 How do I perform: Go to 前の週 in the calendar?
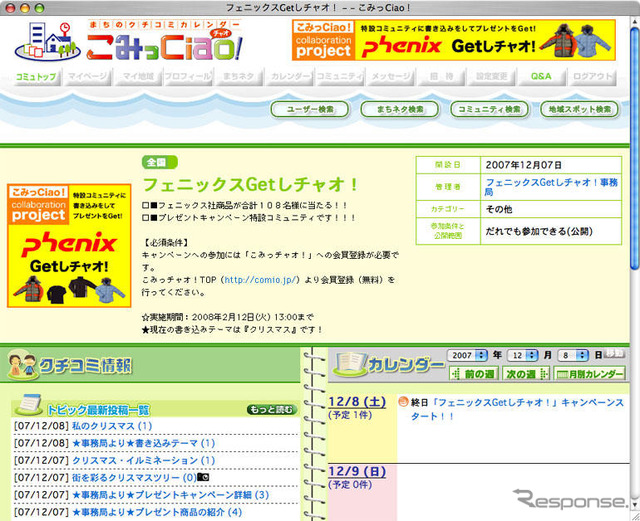[x=474, y=374]
